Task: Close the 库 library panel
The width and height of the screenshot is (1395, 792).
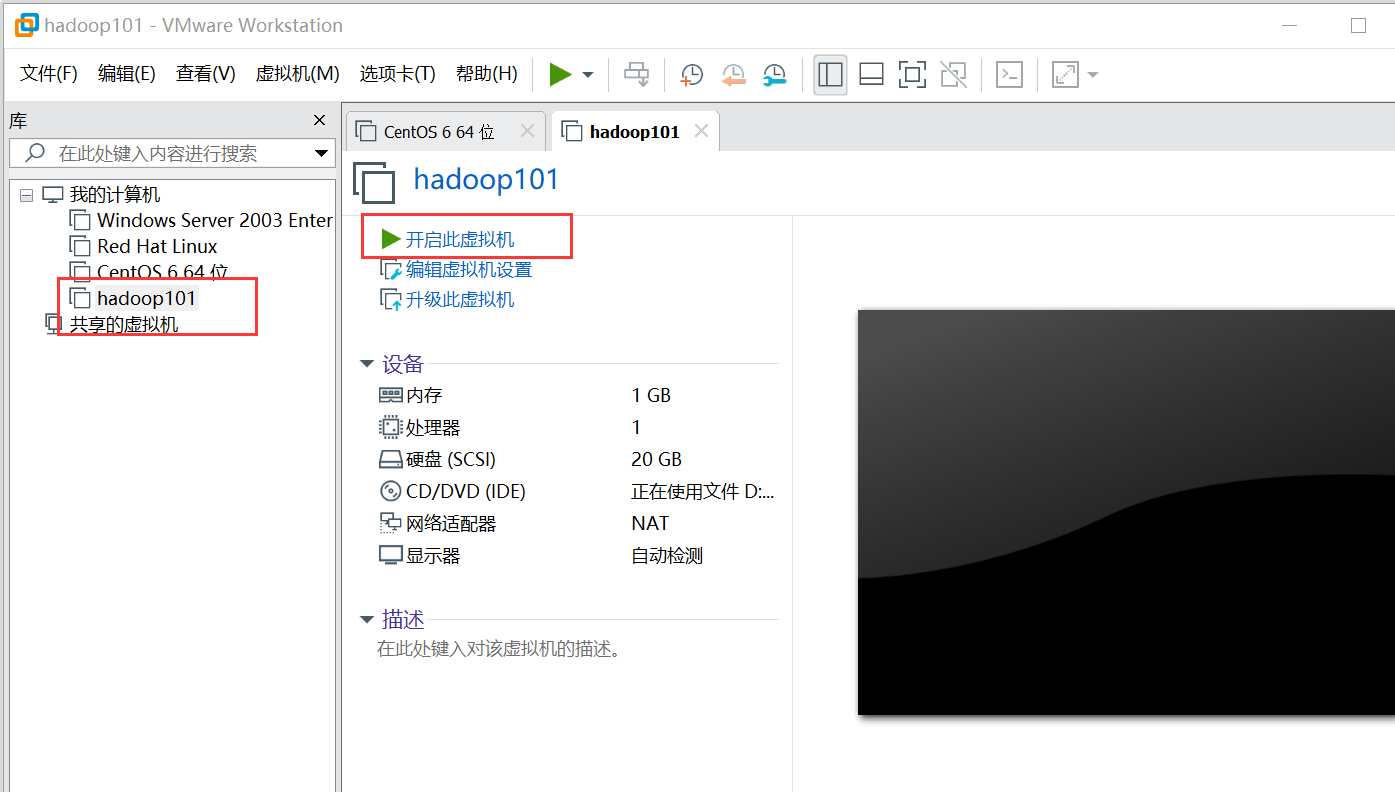Action: (319, 121)
